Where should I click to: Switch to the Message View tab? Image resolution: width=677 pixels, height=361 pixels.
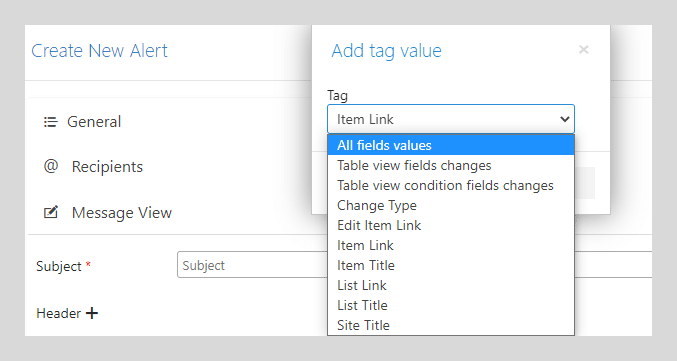pos(122,212)
